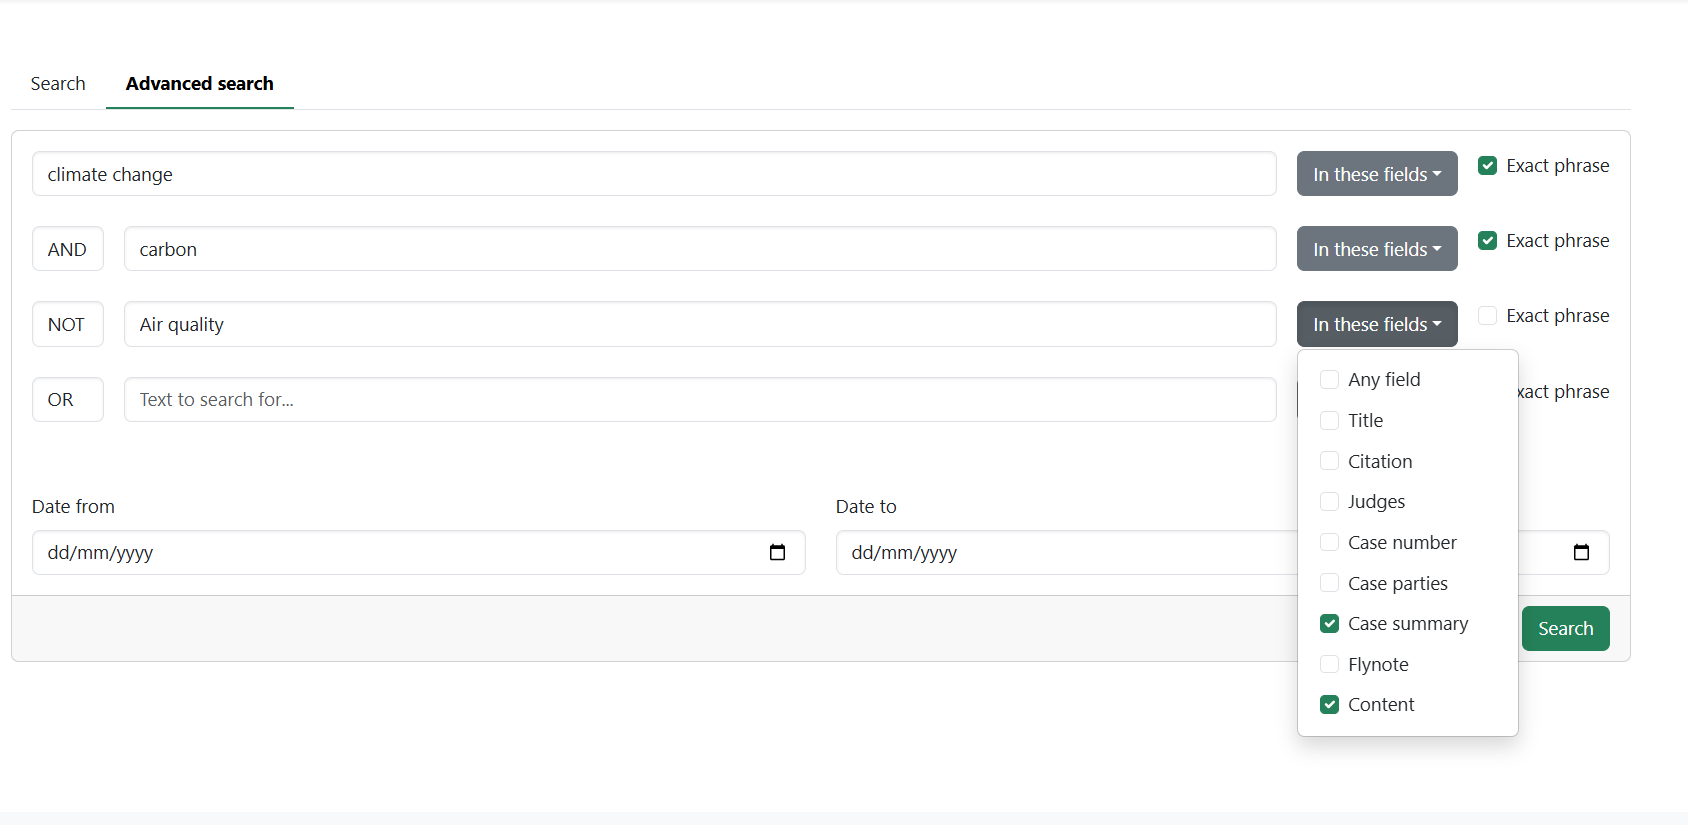Tick the Title checkbox in dropdown
Viewport: 1688px width, 825px height.
tap(1329, 421)
